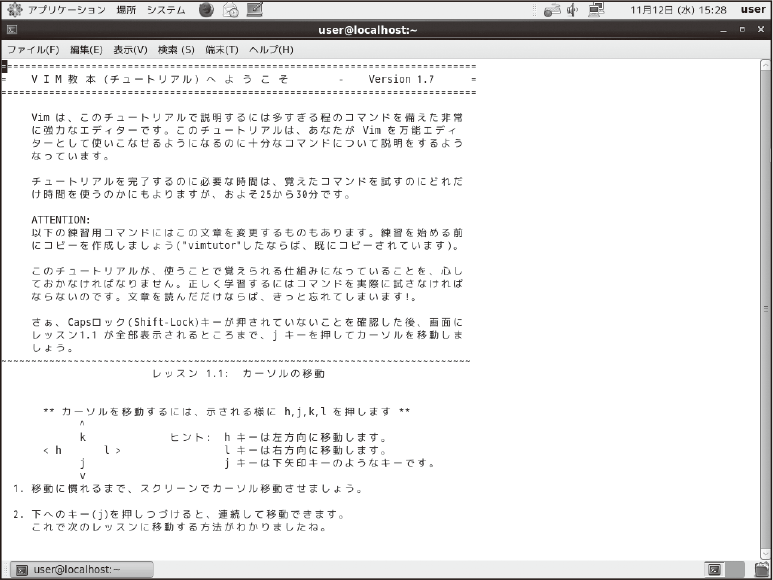Open the ヘルプ(H) menu
The image size is (773, 580).
[271, 49]
